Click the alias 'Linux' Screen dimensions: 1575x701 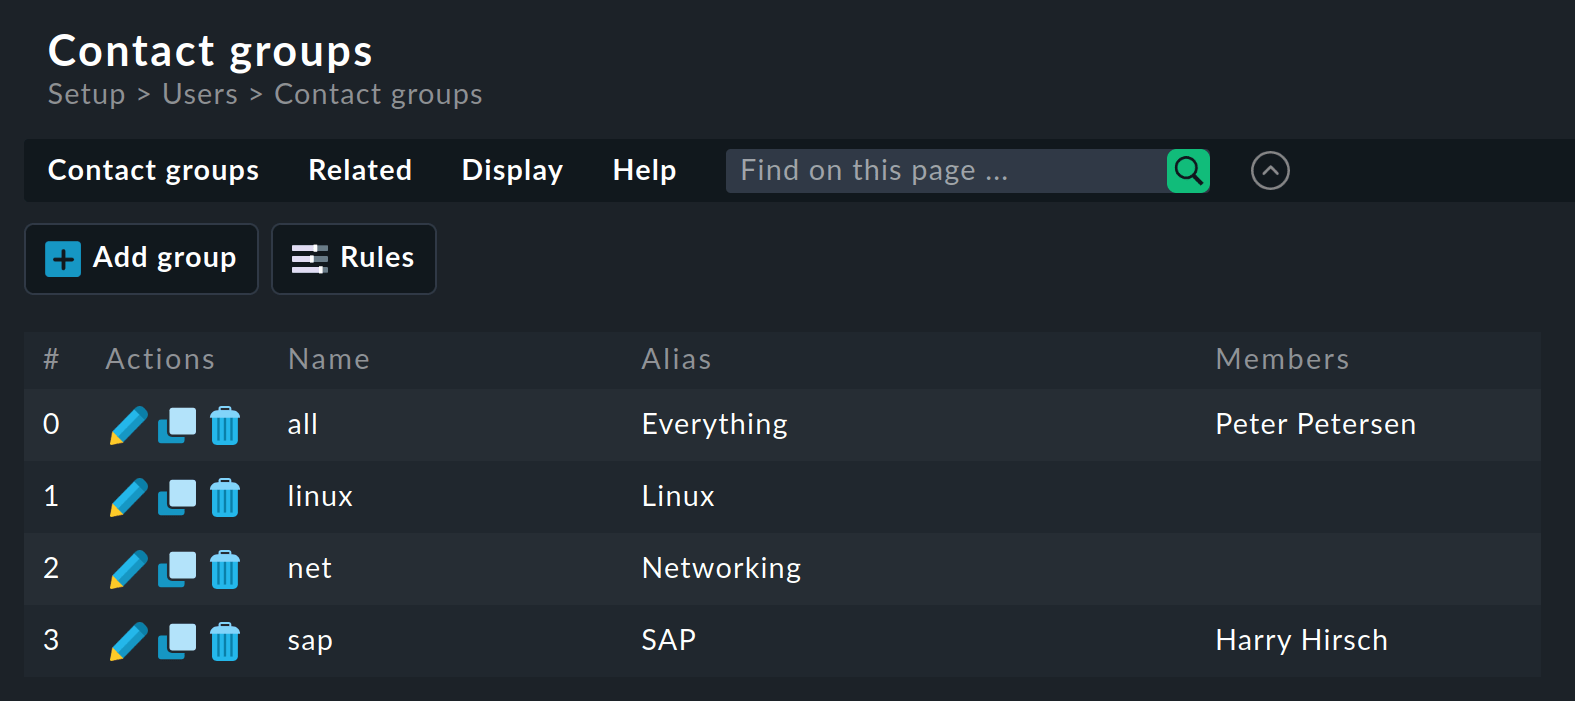pos(678,496)
